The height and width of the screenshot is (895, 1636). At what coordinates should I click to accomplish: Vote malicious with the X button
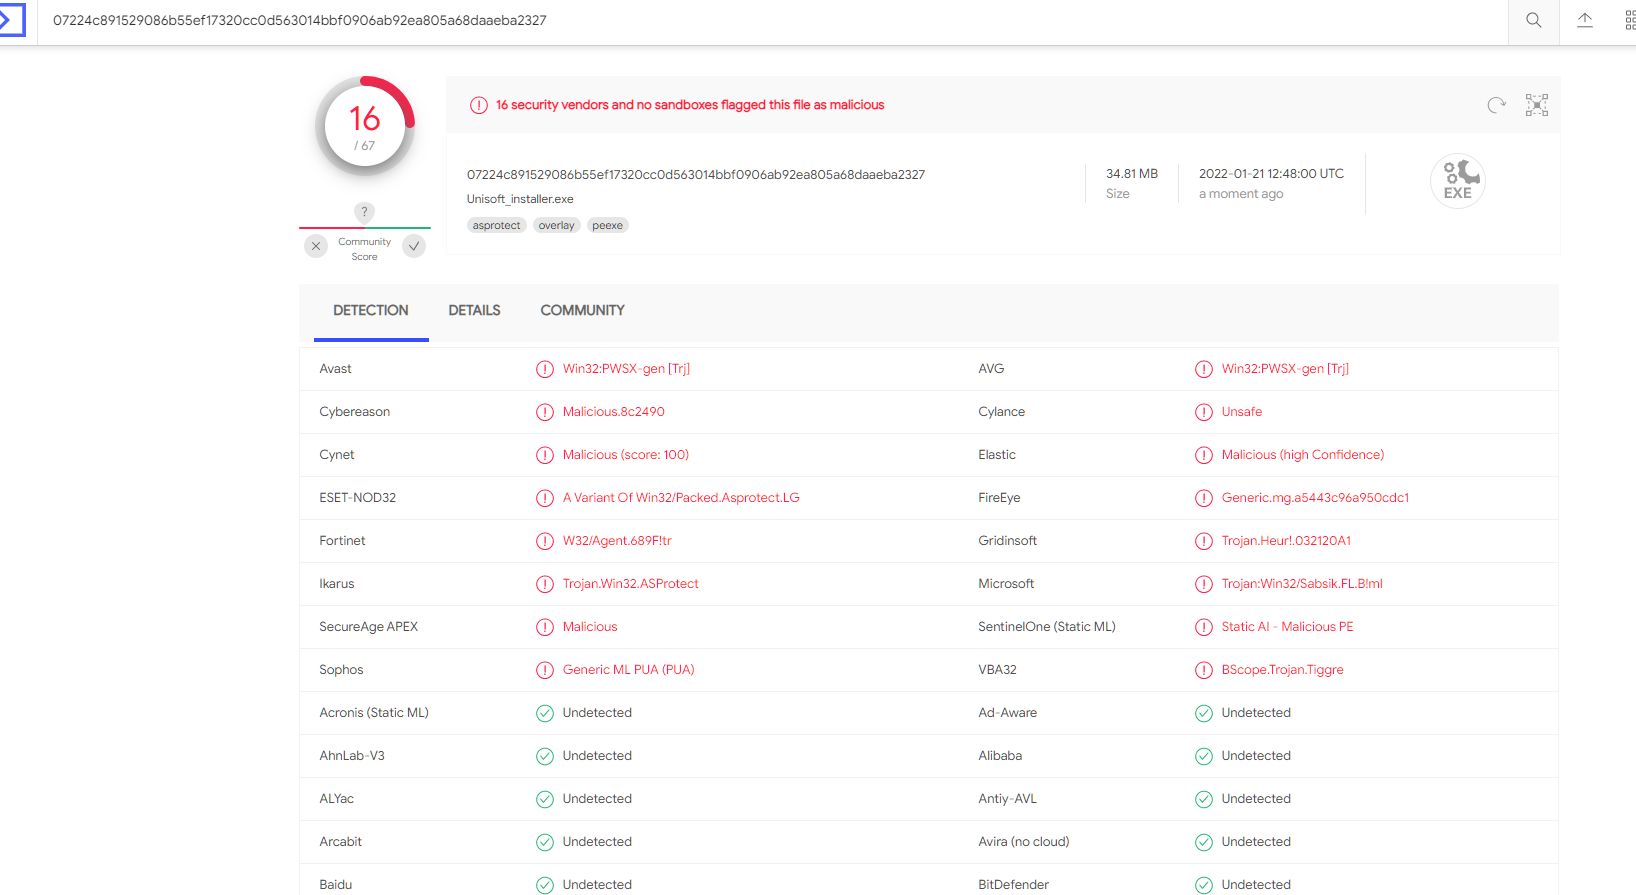(x=316, y=246)
